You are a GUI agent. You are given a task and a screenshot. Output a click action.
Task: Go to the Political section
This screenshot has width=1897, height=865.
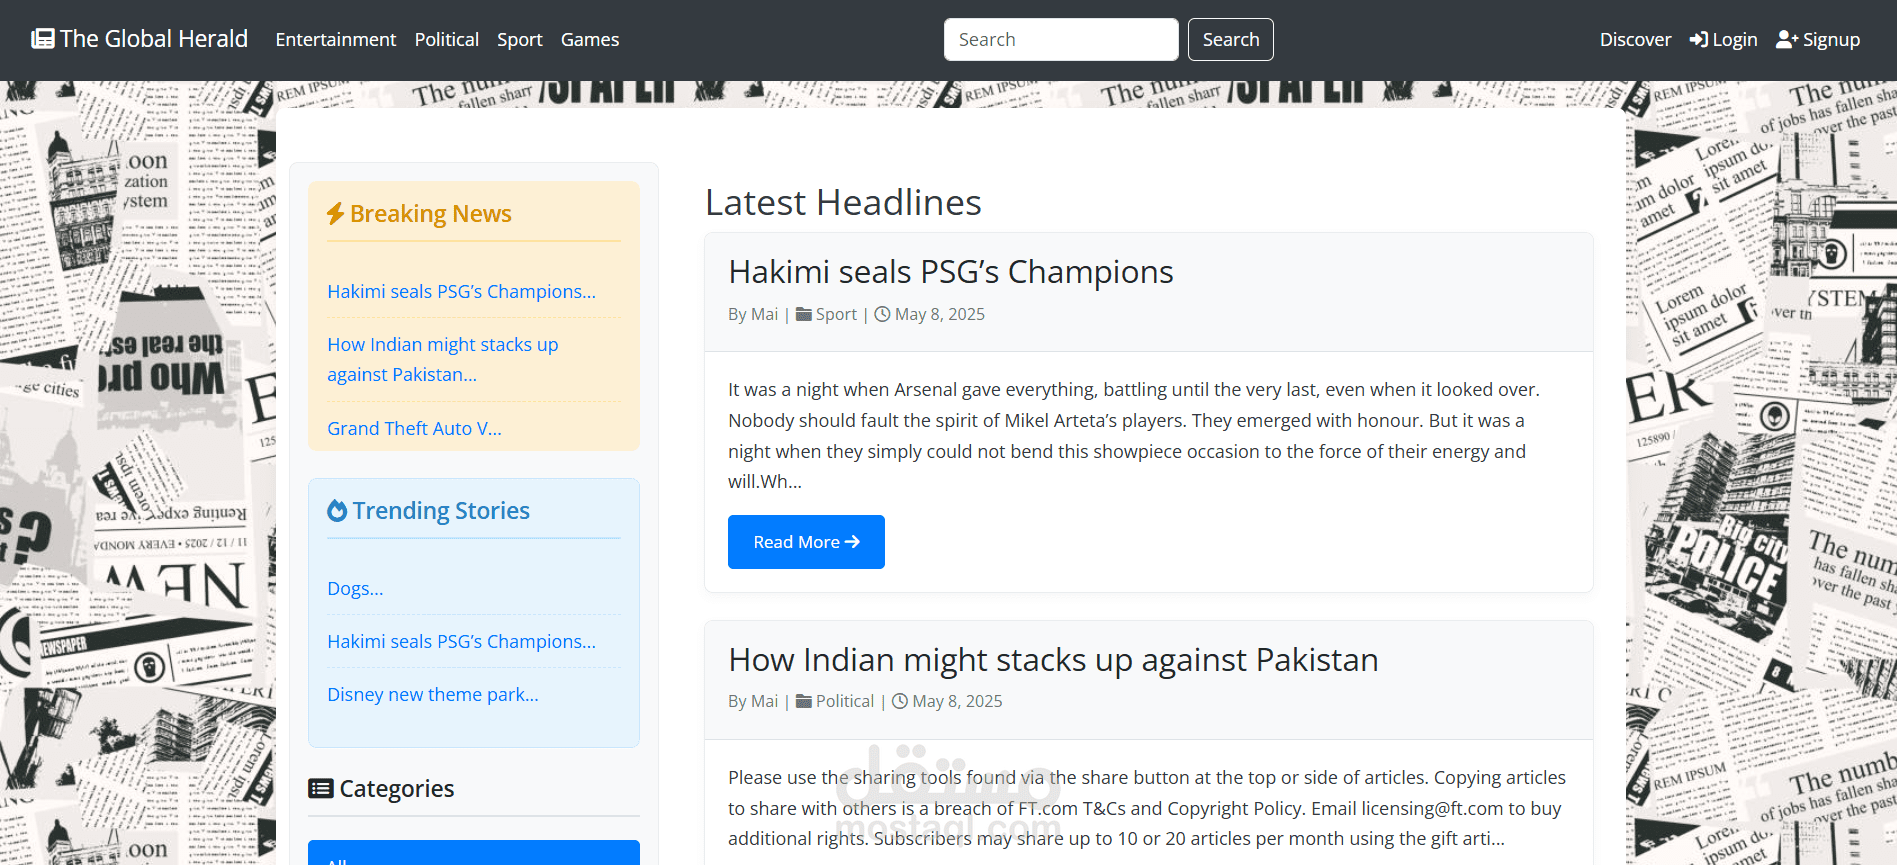(447, 39)
